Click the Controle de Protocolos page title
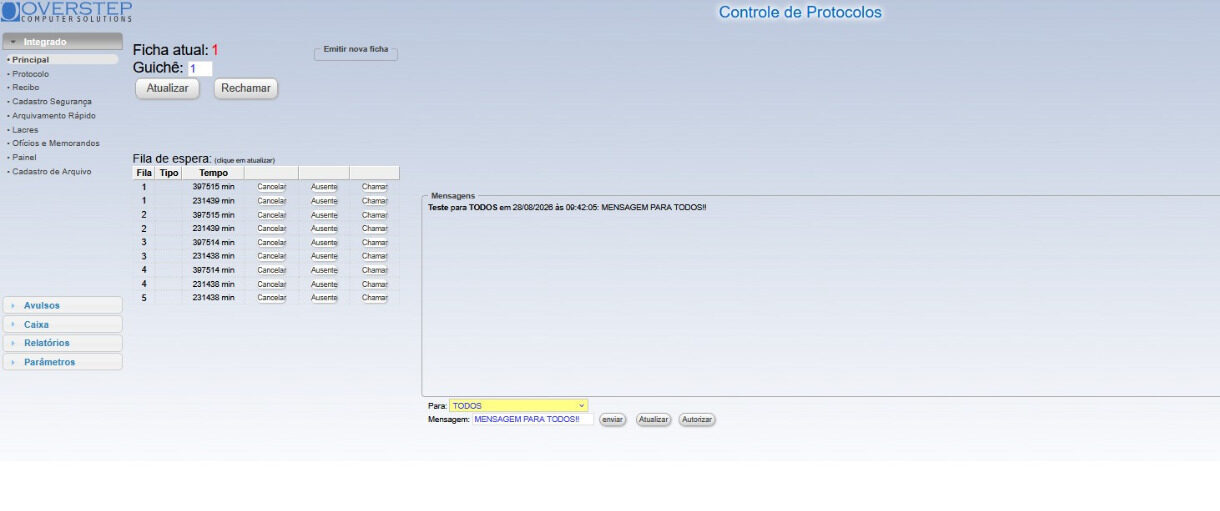 click(800, 12)
